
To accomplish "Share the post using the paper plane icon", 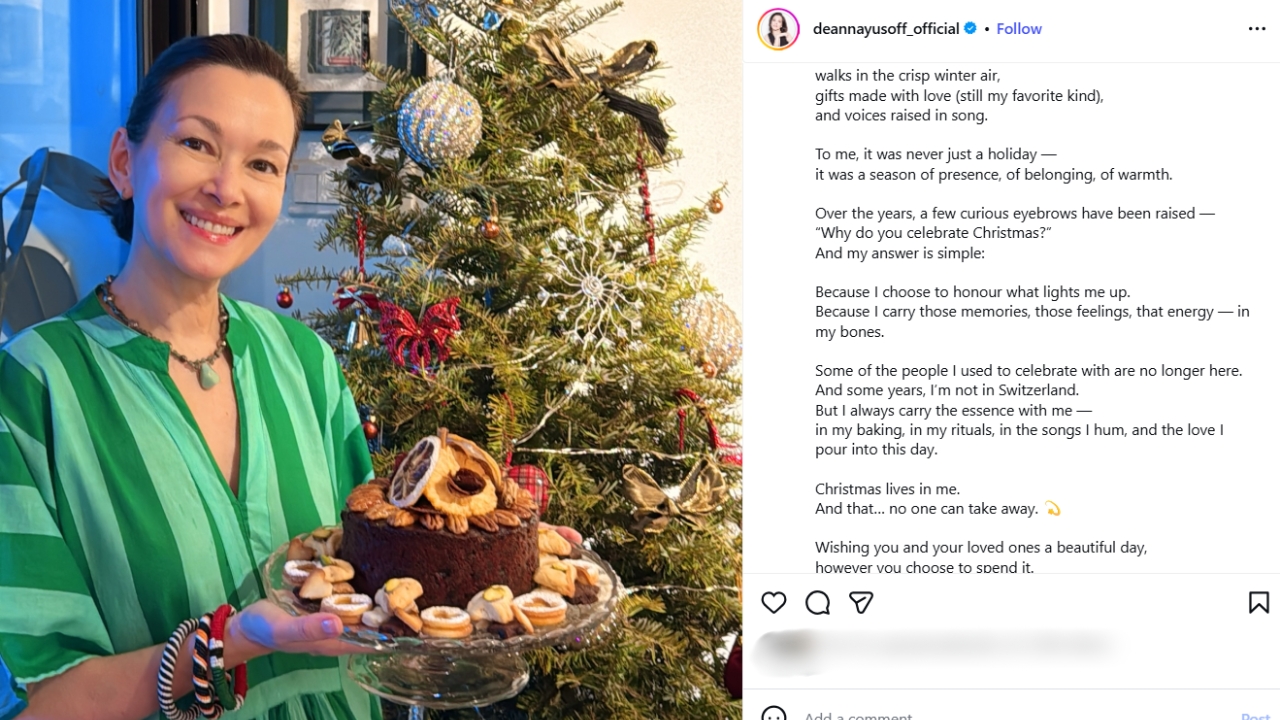I will click(861, 602).
